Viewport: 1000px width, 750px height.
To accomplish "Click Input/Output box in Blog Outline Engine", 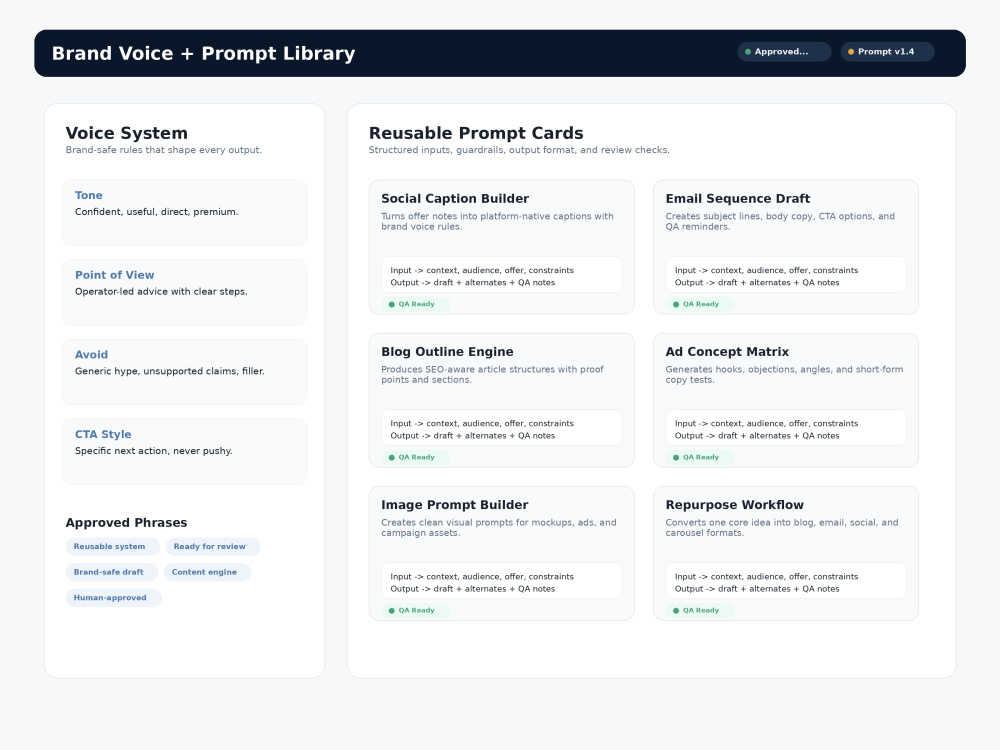I will tap(501, 428).
